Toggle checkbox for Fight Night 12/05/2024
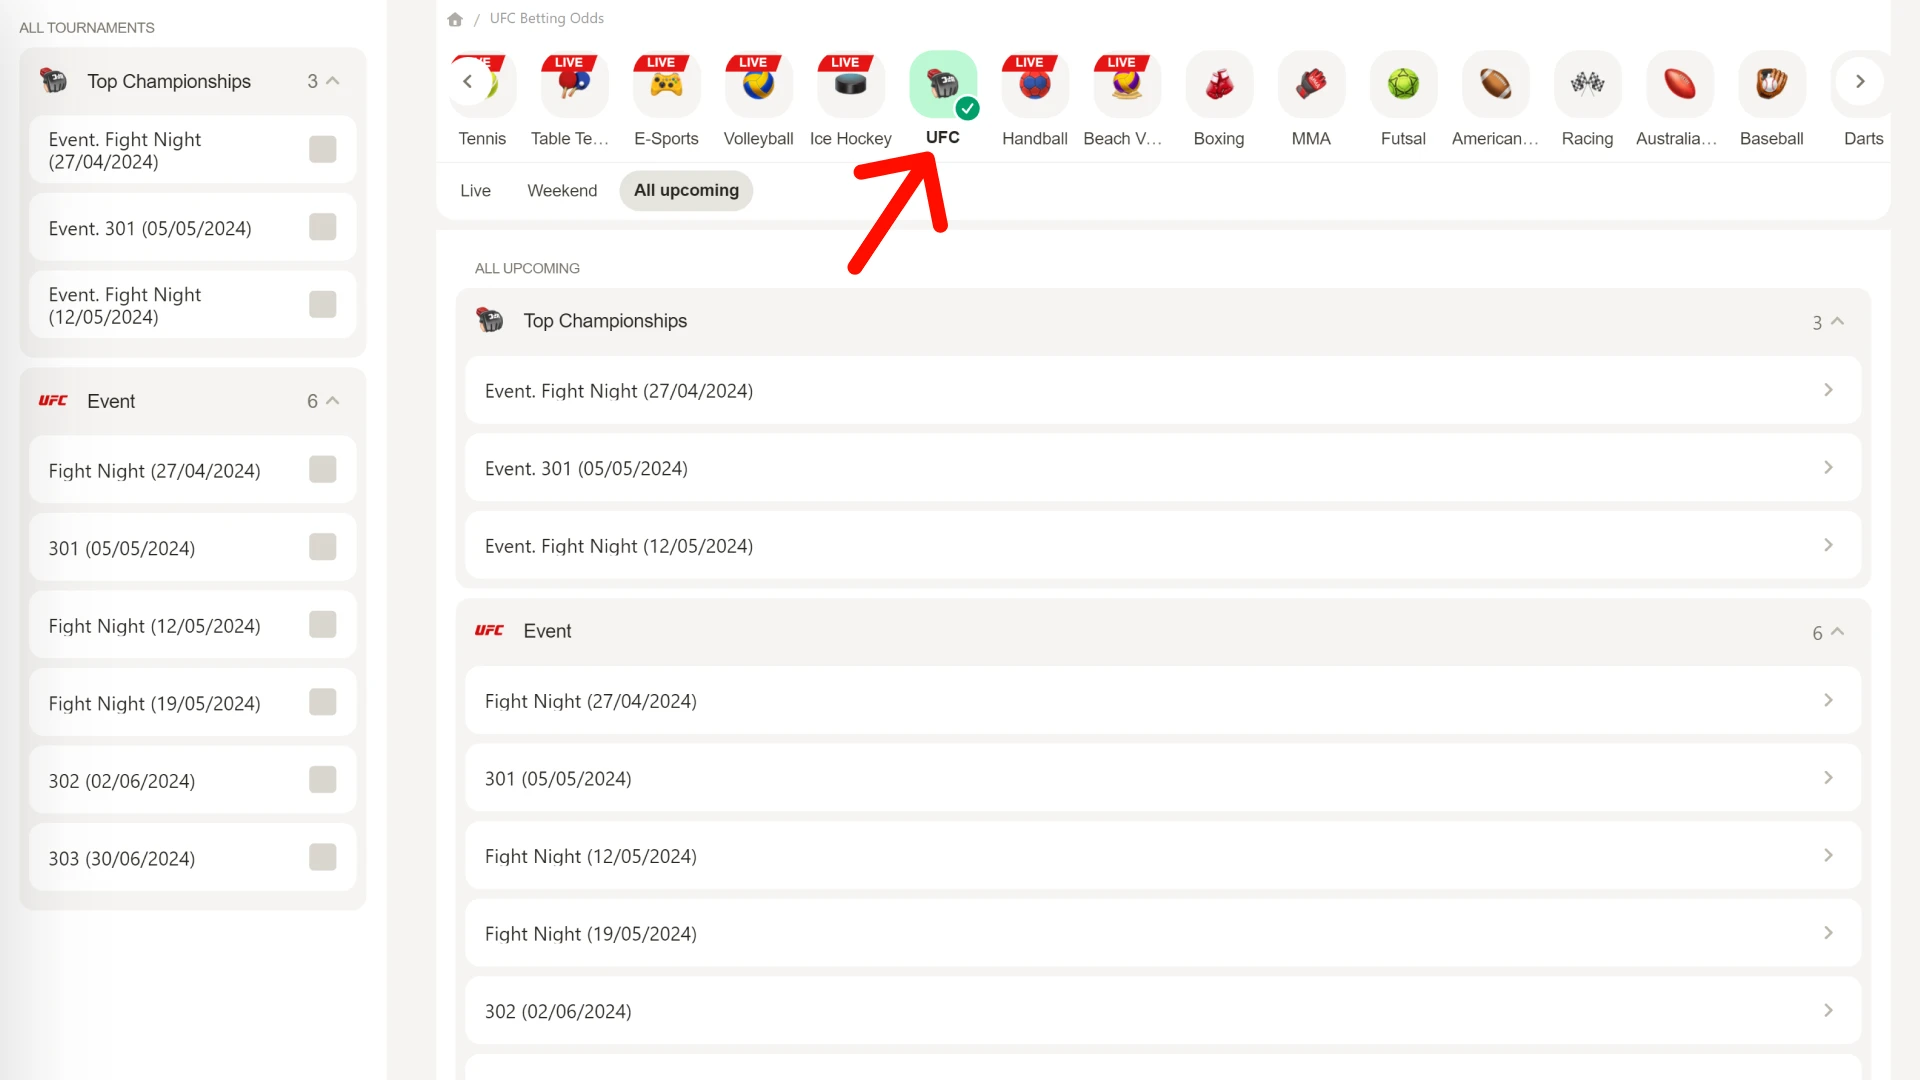 tap(323, 625)
